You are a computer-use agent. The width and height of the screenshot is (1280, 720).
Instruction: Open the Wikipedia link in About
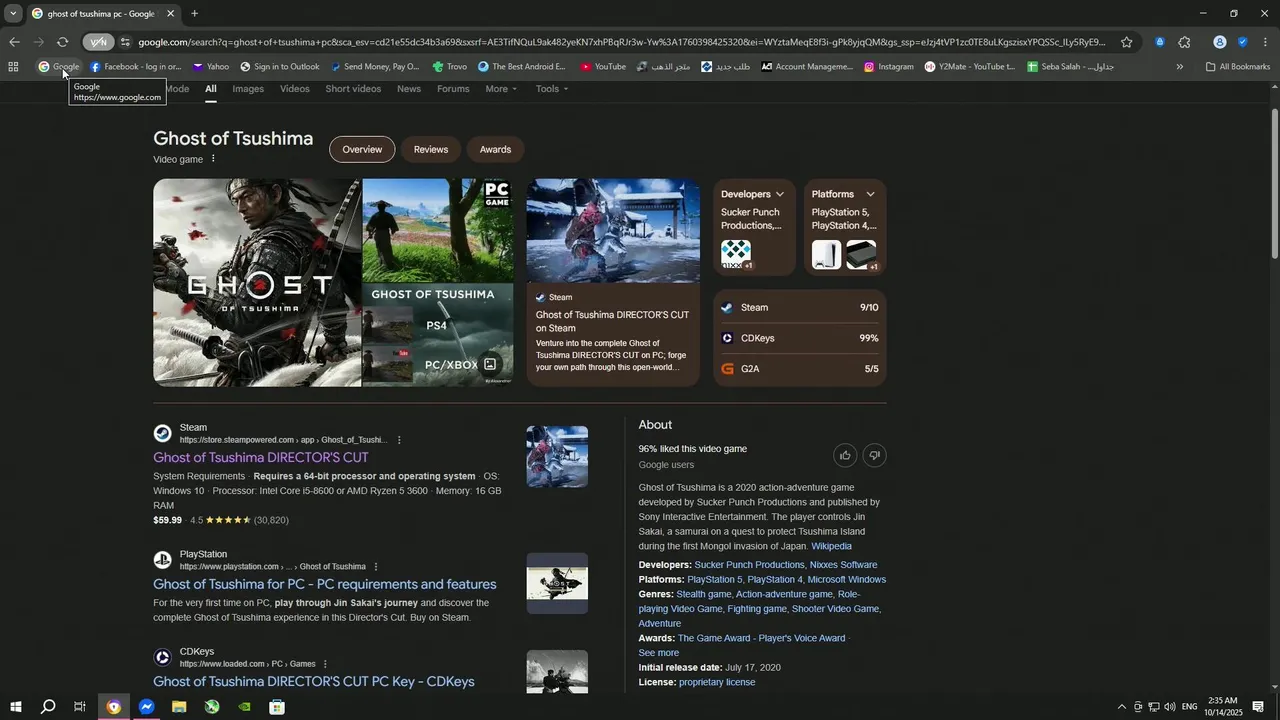831,547
